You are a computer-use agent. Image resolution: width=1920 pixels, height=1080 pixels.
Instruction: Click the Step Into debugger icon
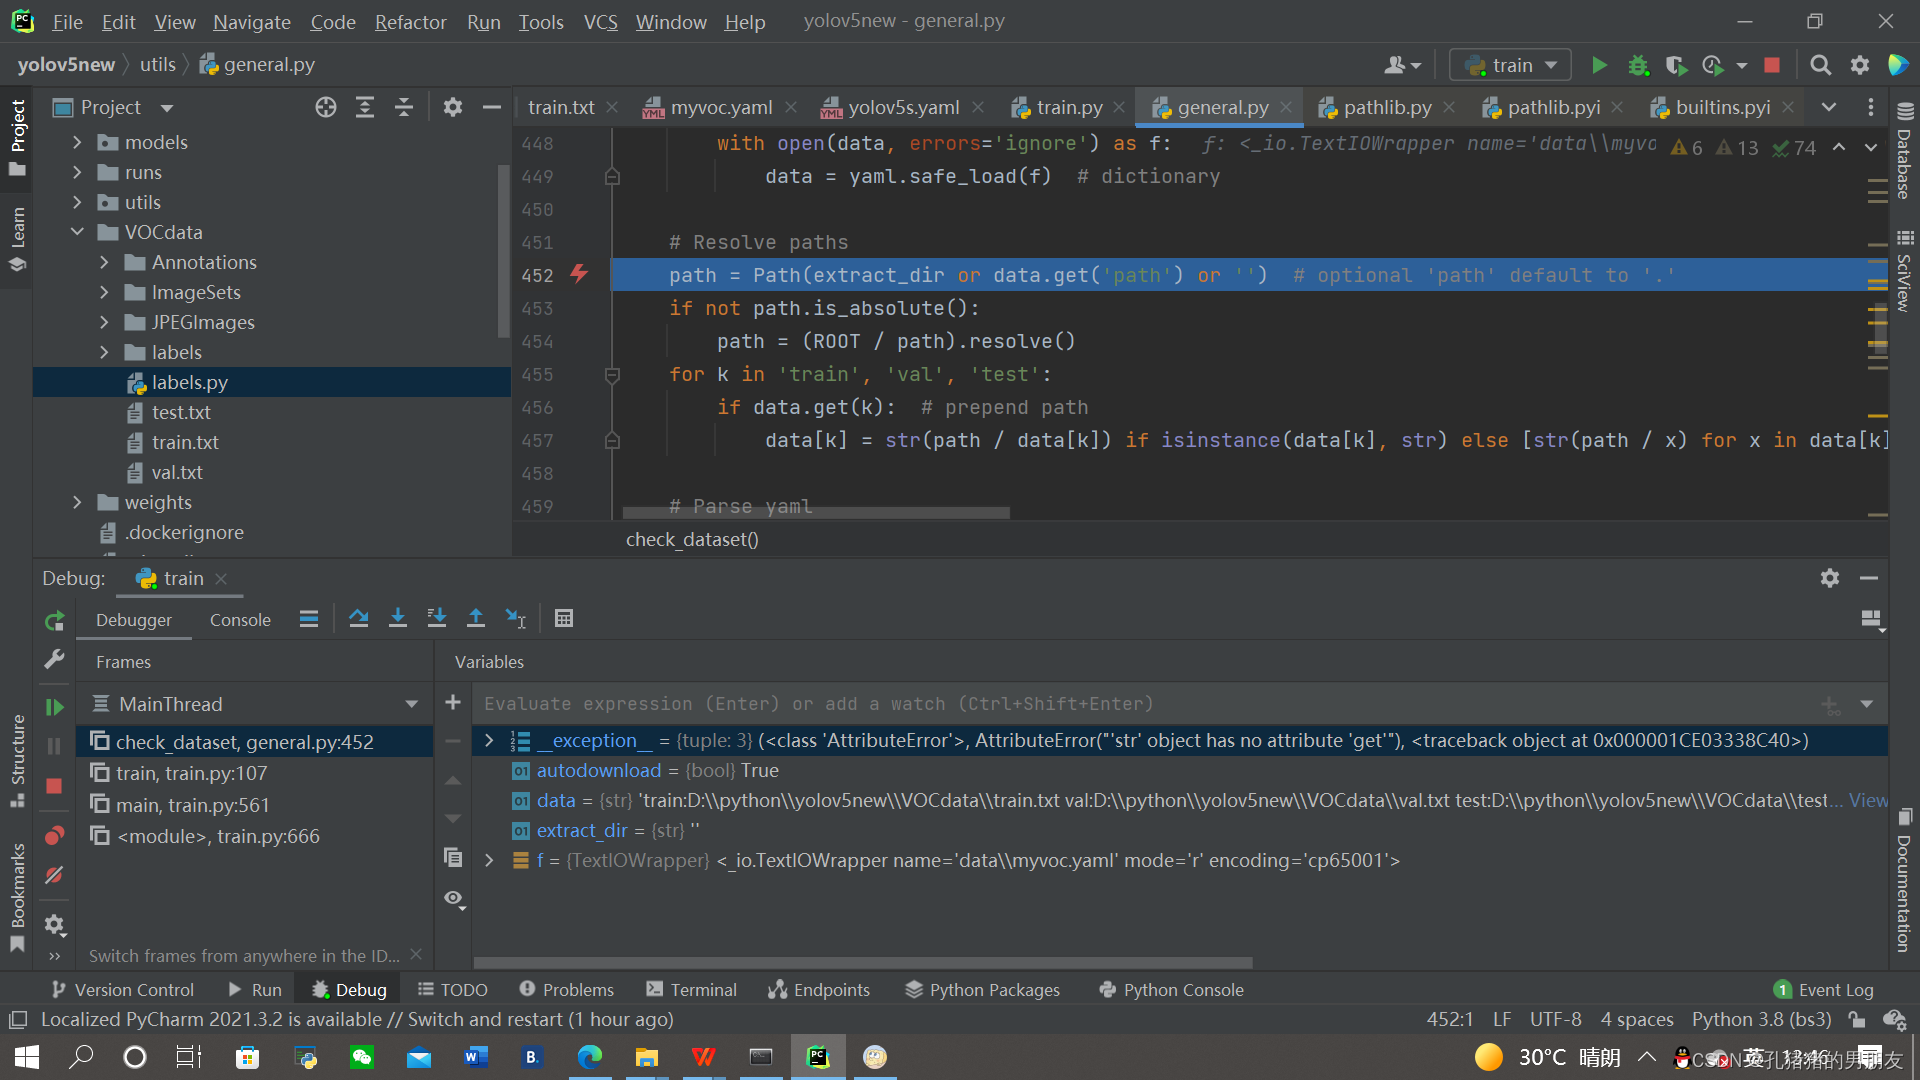coord(397,619)
